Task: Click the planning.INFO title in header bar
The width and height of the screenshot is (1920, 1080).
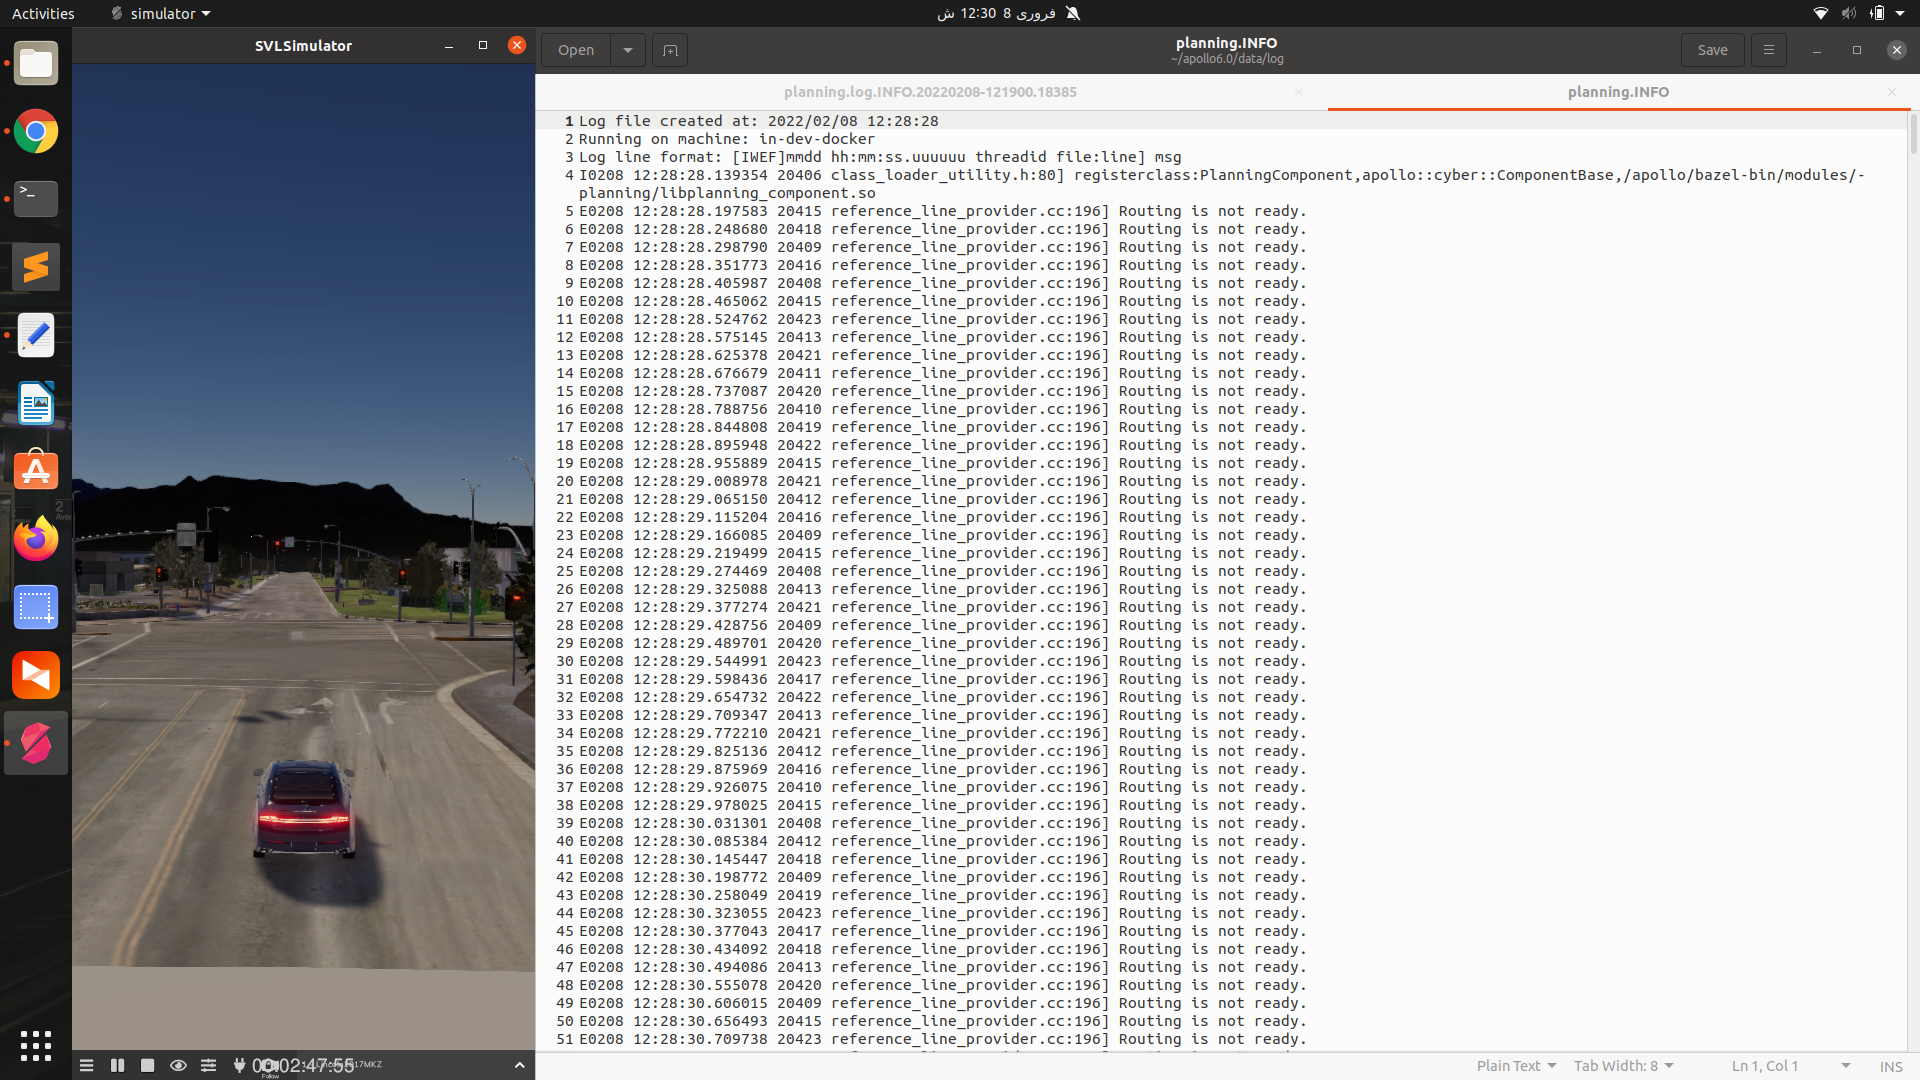Action: click(x=1226, y=43)
